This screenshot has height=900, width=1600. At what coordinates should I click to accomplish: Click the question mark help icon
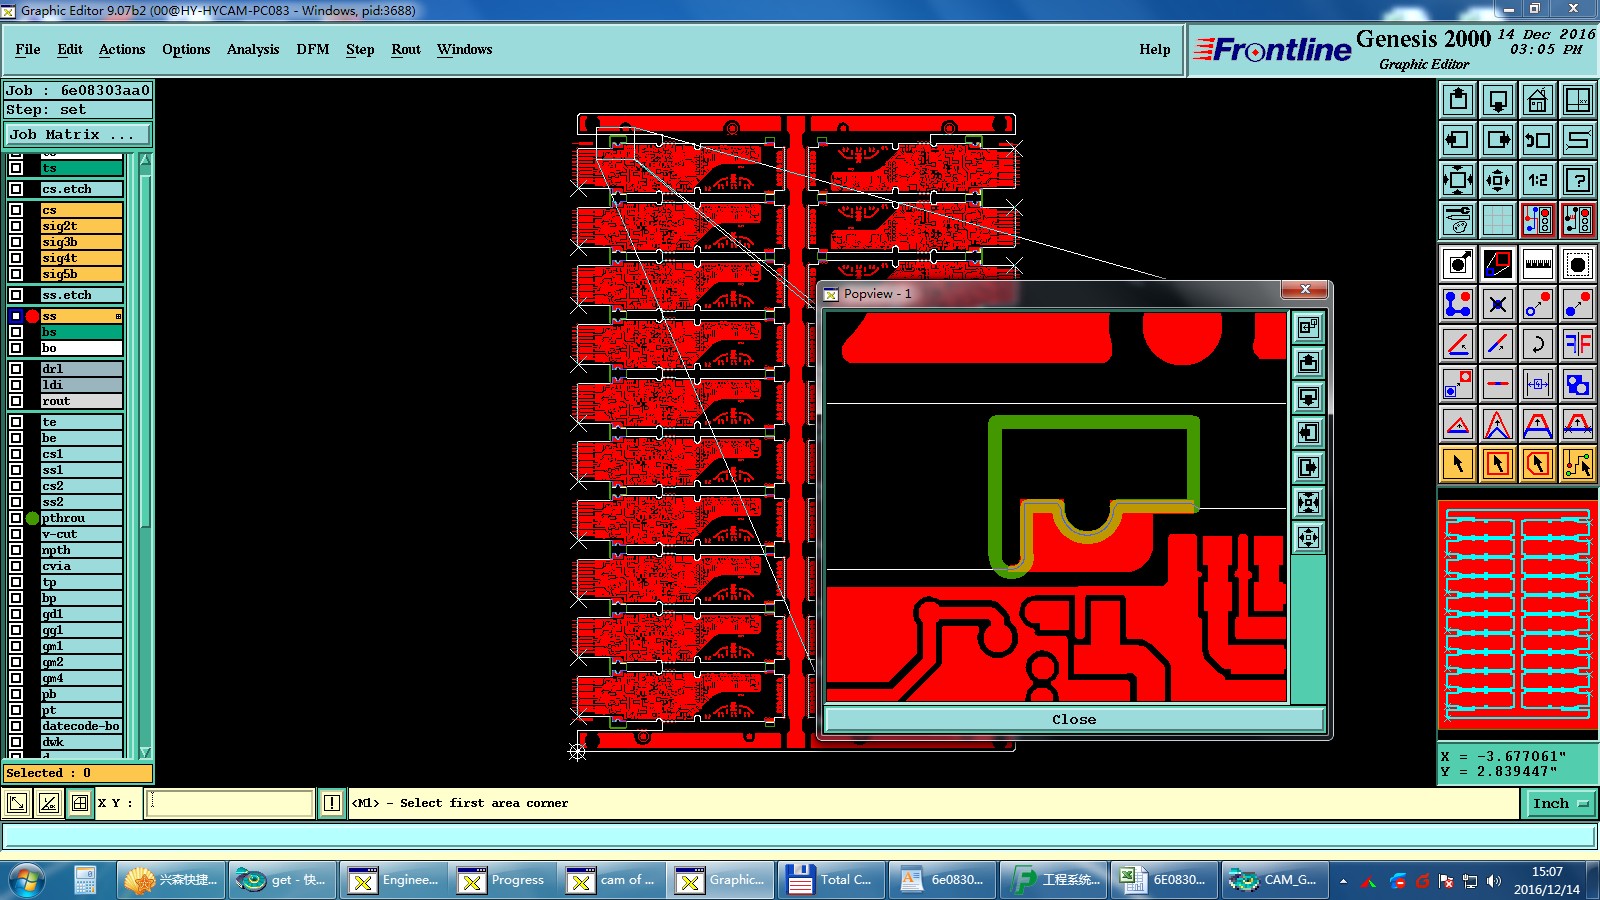[1578, 180]
